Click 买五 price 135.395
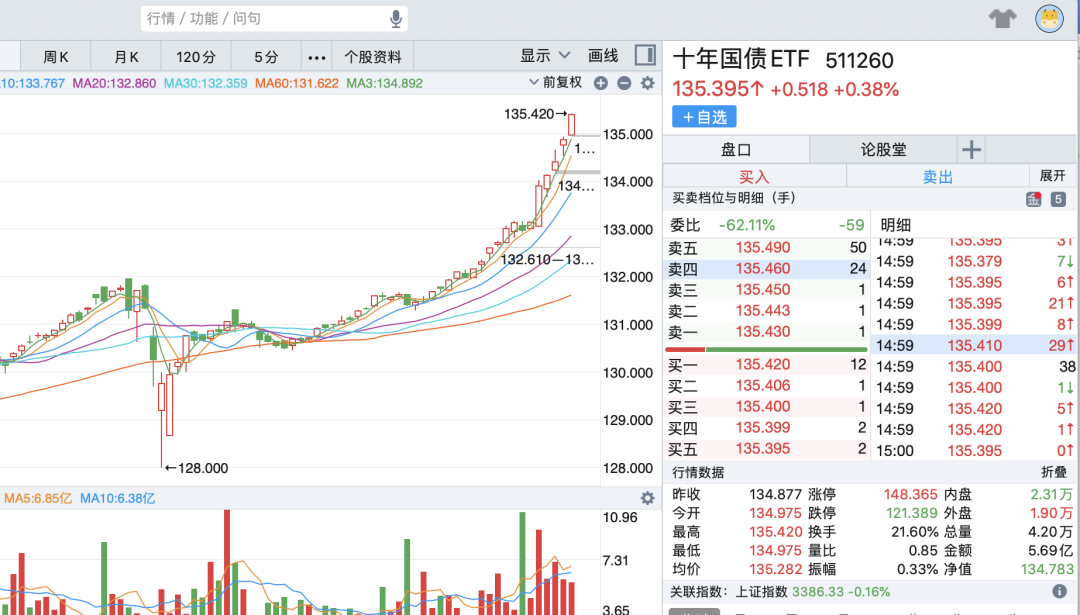This screenshot has height=615, width=1080. click(762, 449)
